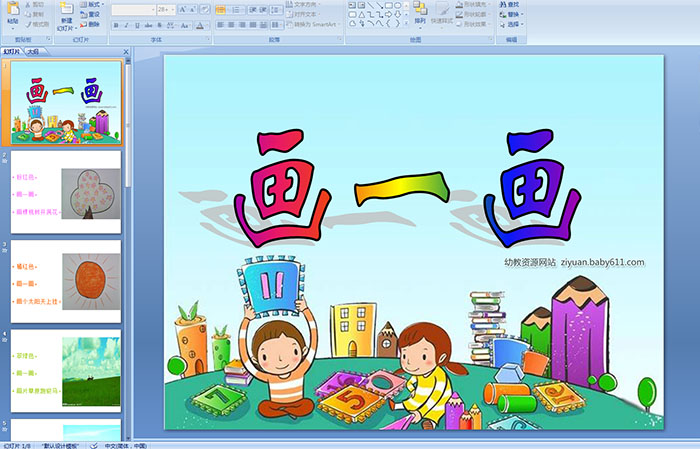Image resolution: width=700 pixels, height=449 pixels.
Task: Select slide 4 thumbnail with green grassland
Action: 66,370
